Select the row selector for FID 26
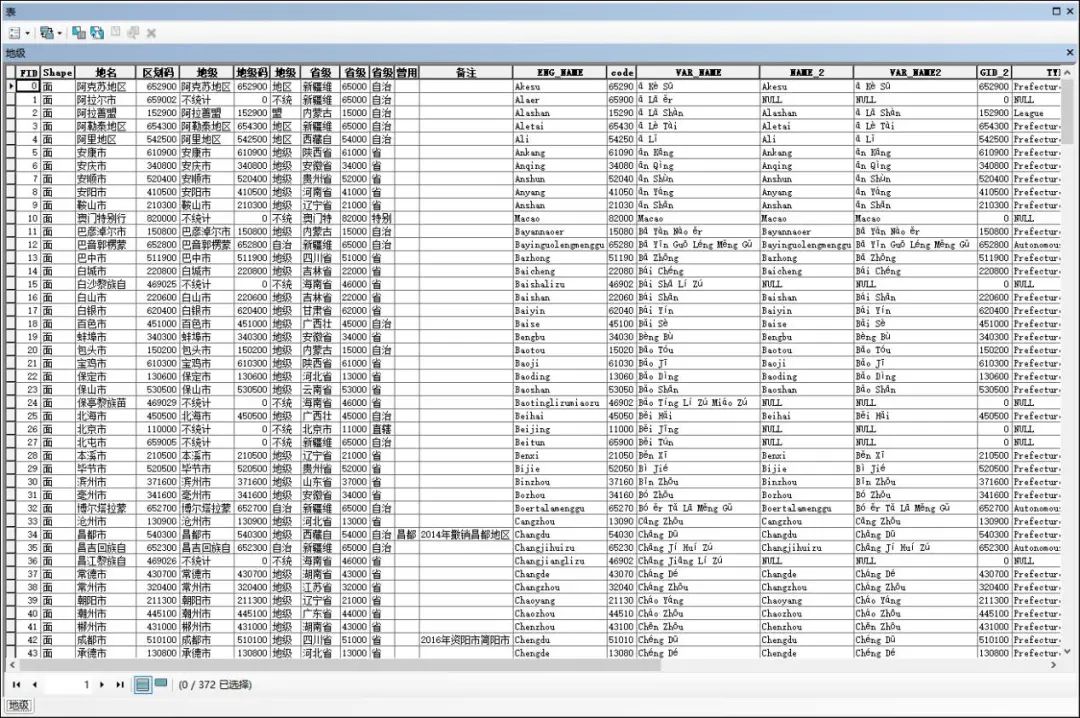1080x718 pixels. click(x=11, y=429)
